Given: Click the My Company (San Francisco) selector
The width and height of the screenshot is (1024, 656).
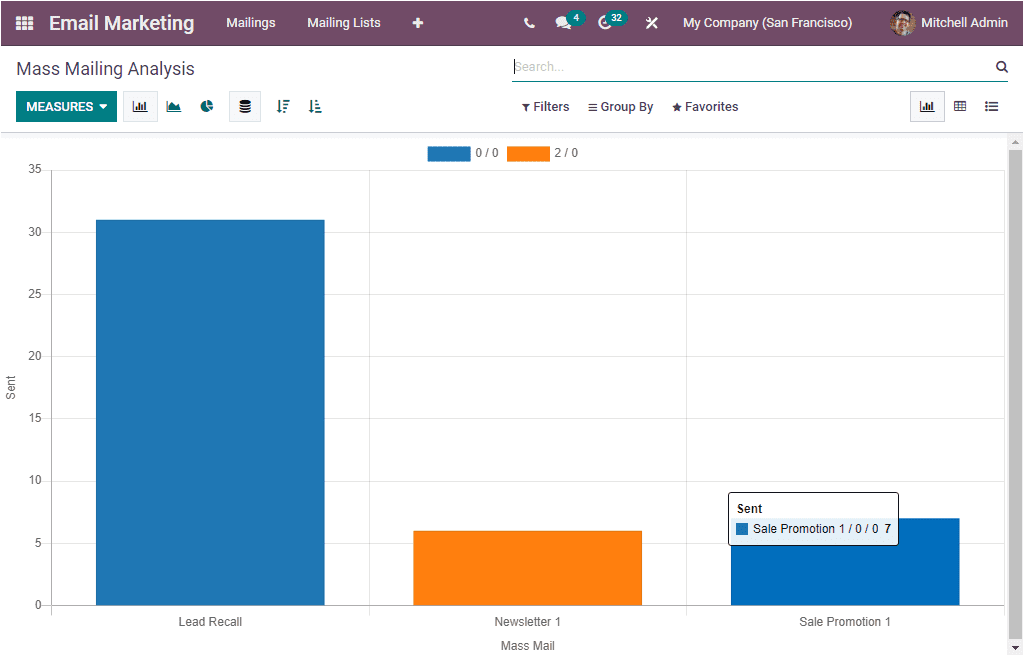Looking at the screenshot, I should coord(767,22).
